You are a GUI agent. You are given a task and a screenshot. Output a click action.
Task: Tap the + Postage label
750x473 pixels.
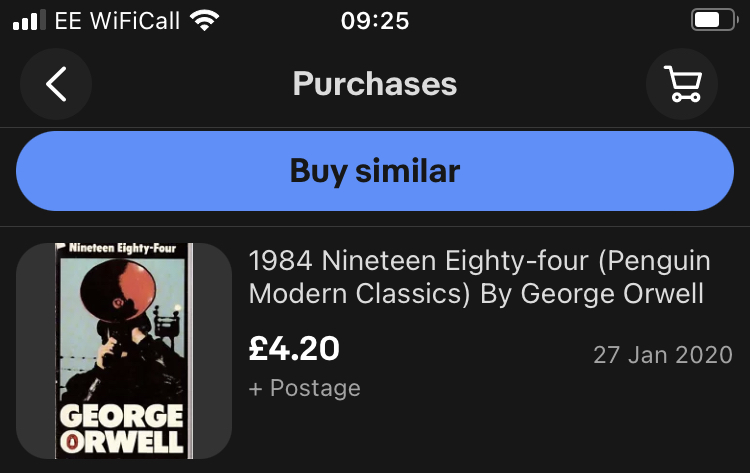[304, 388]
